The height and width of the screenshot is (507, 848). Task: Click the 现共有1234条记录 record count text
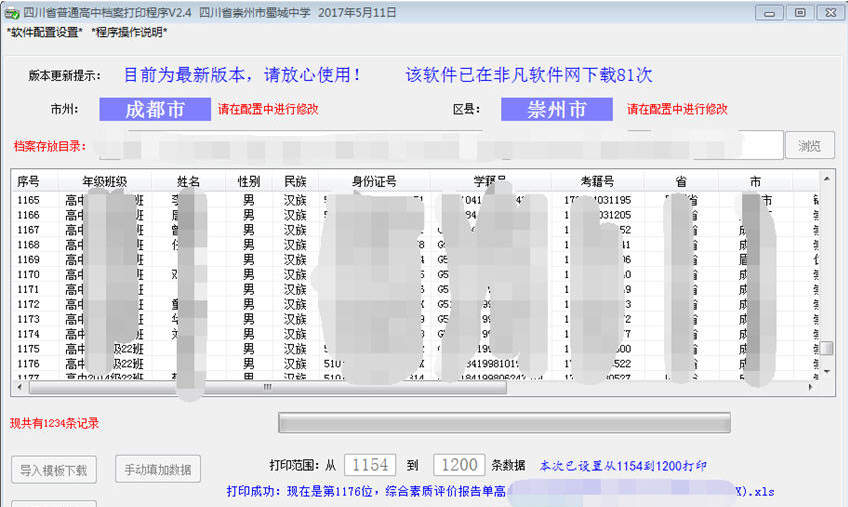pyautogui.click(x=54, y=423)
